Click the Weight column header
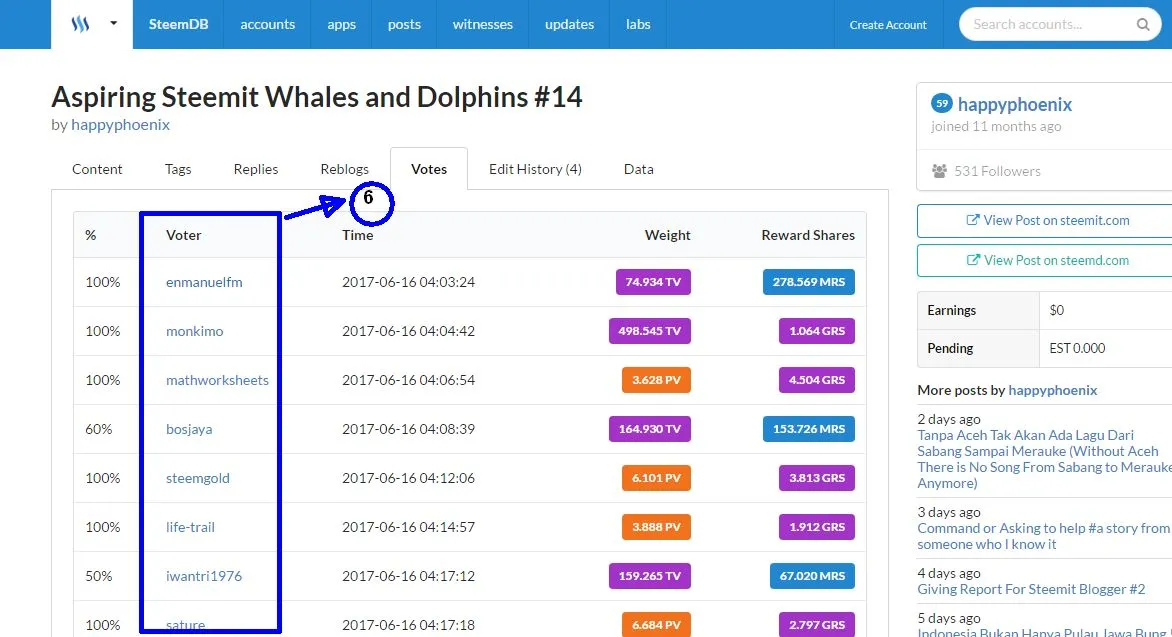Viewport: 1172px width, 637px height. tap(667, 235)
